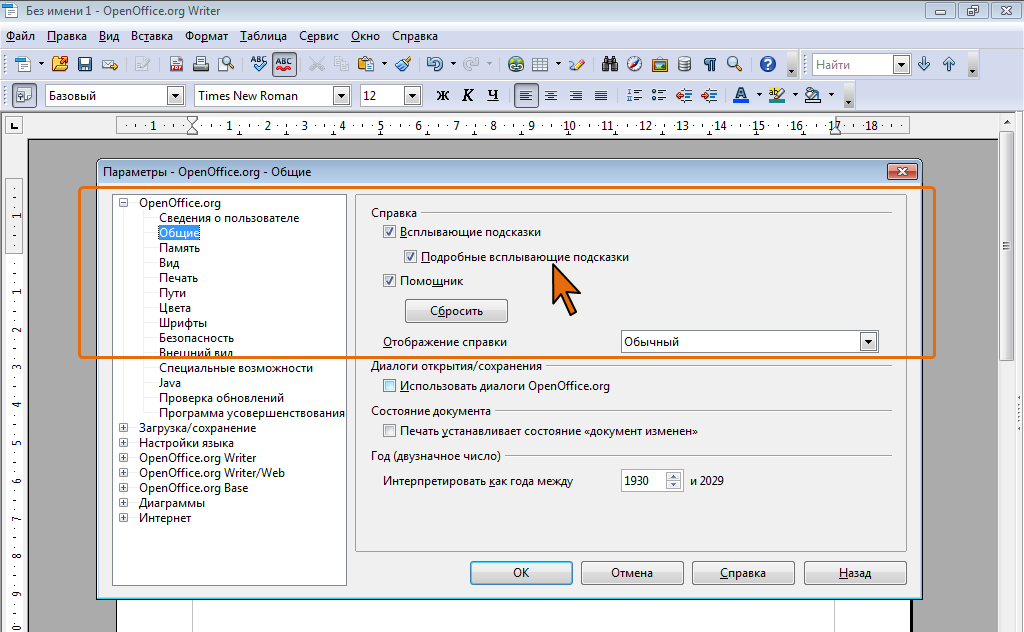Enable Использовать диалоги OpenOffice.org checkbox
The width and height of the screenshot is (1024, 632).
tap(389, 386)
